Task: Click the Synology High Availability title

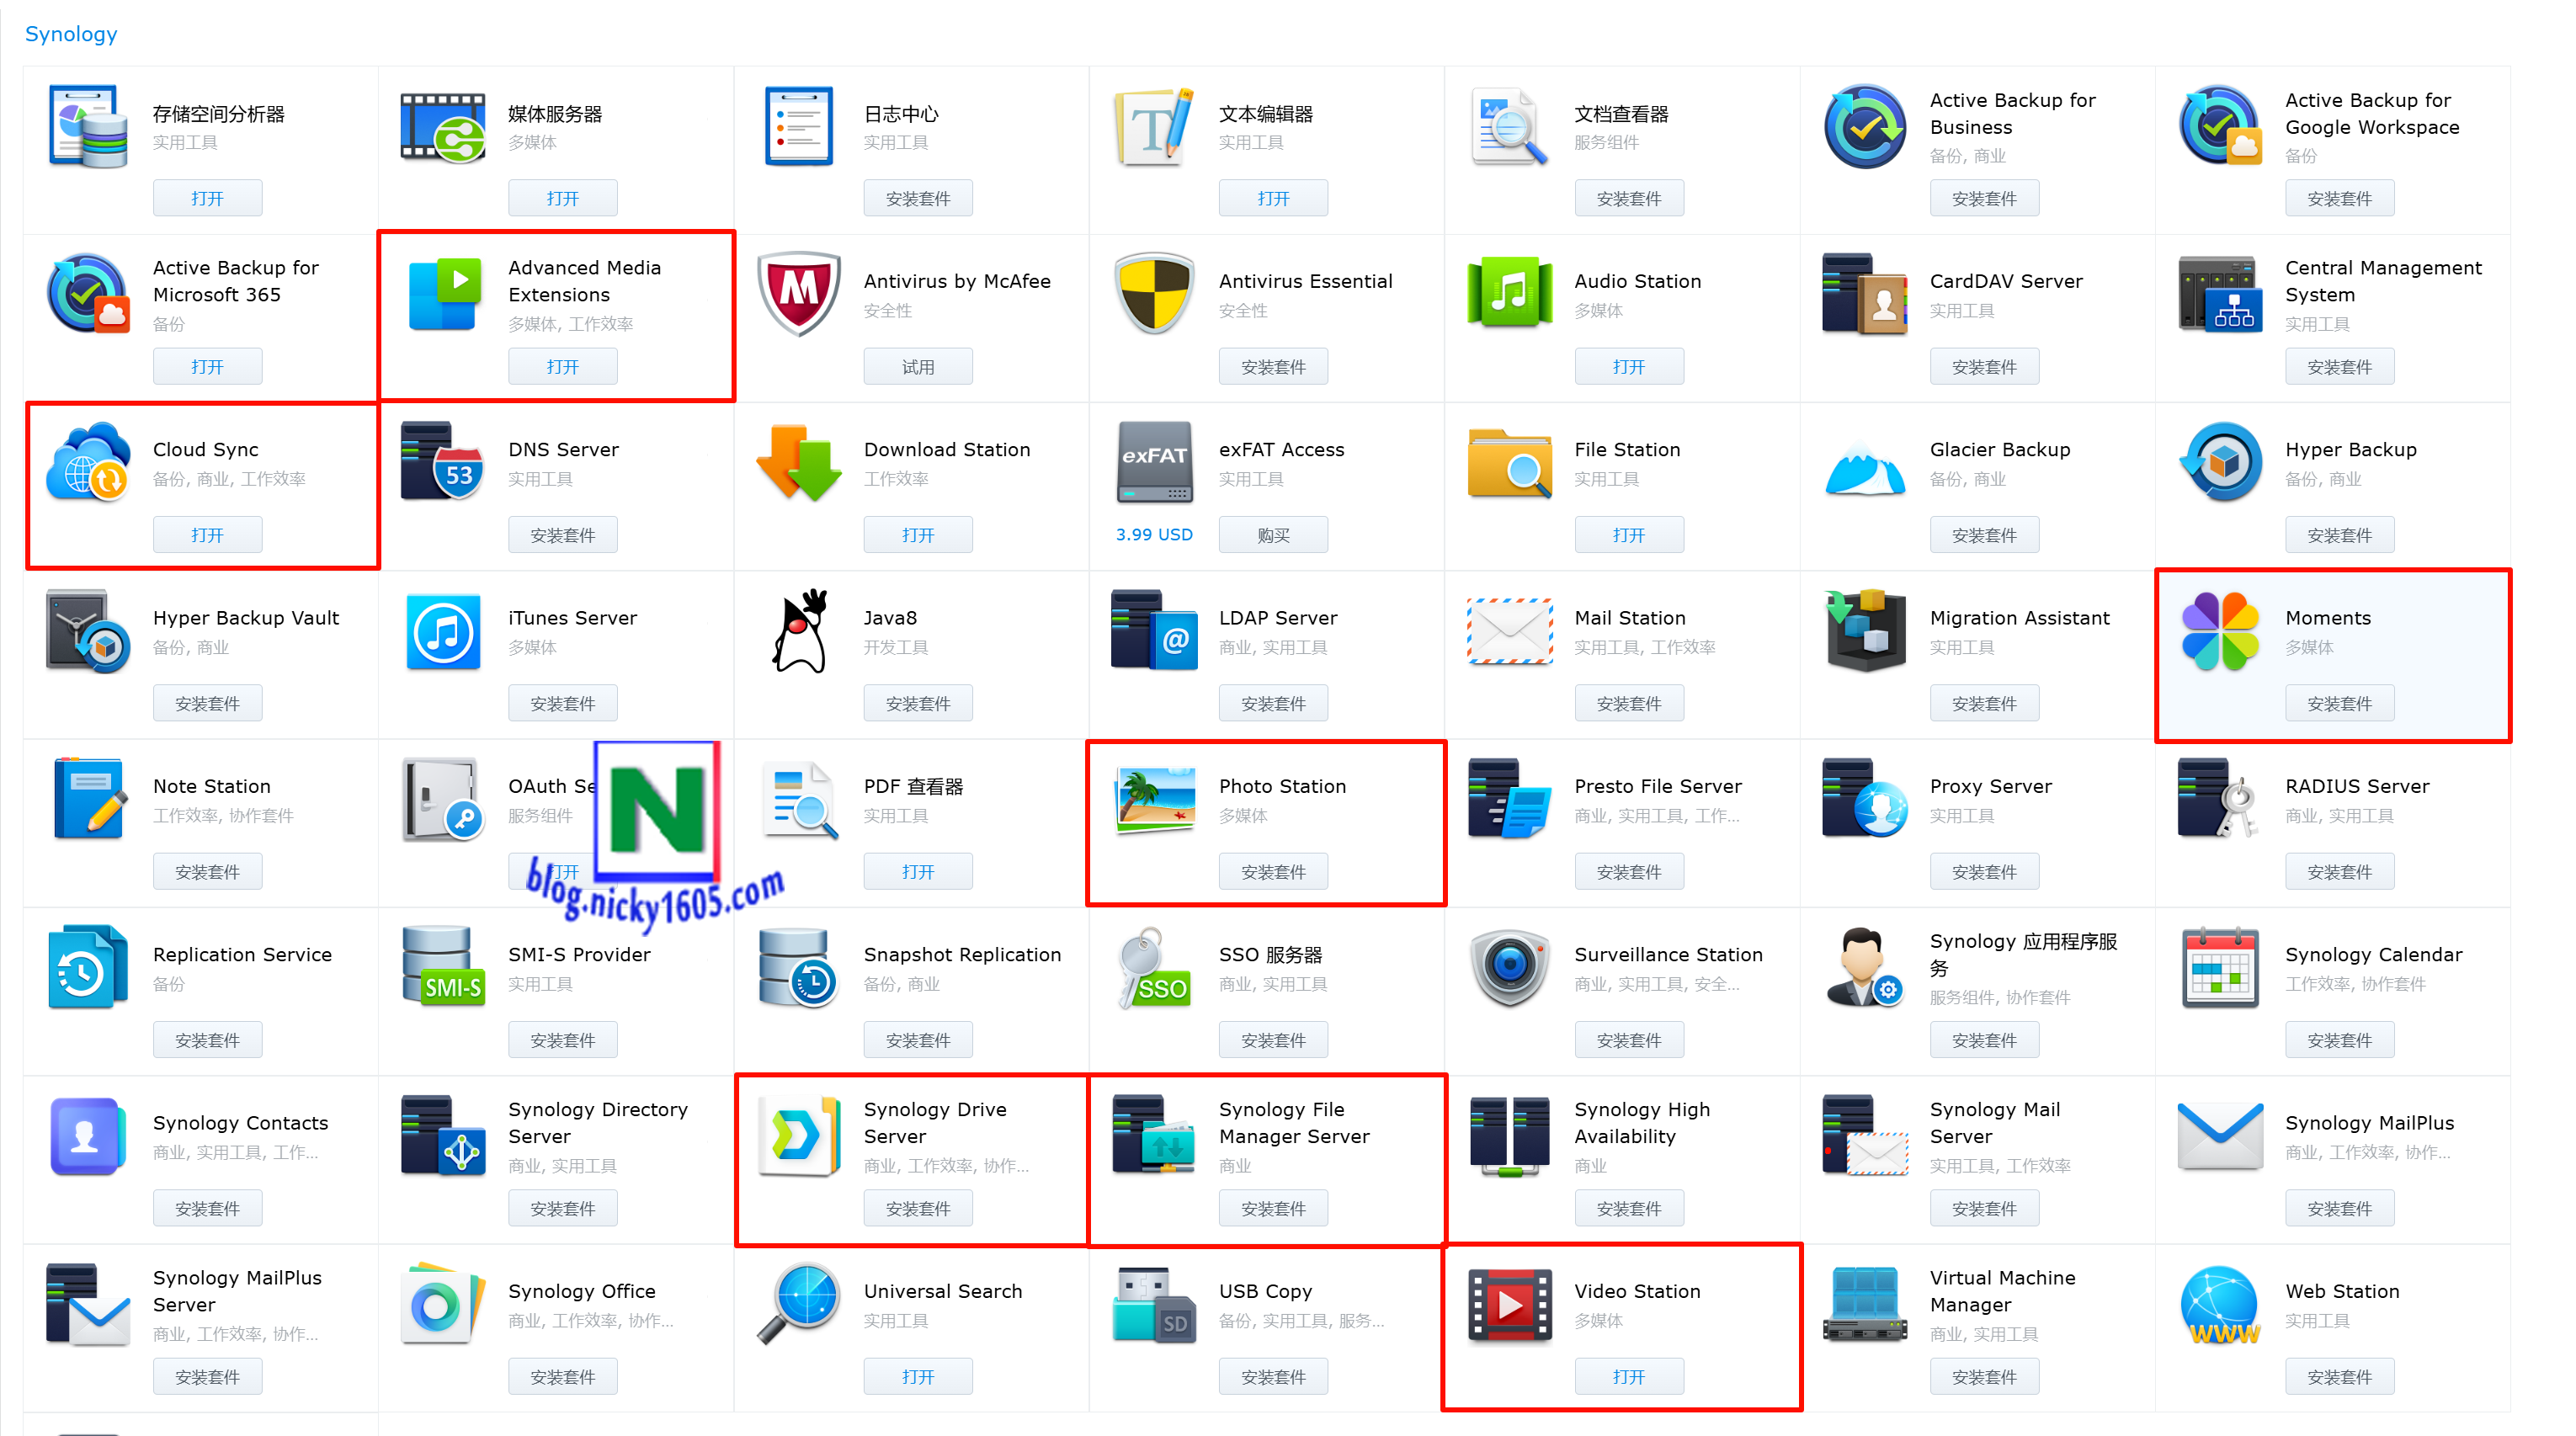Action: pyautogui.click(x=1642, y=1122)
